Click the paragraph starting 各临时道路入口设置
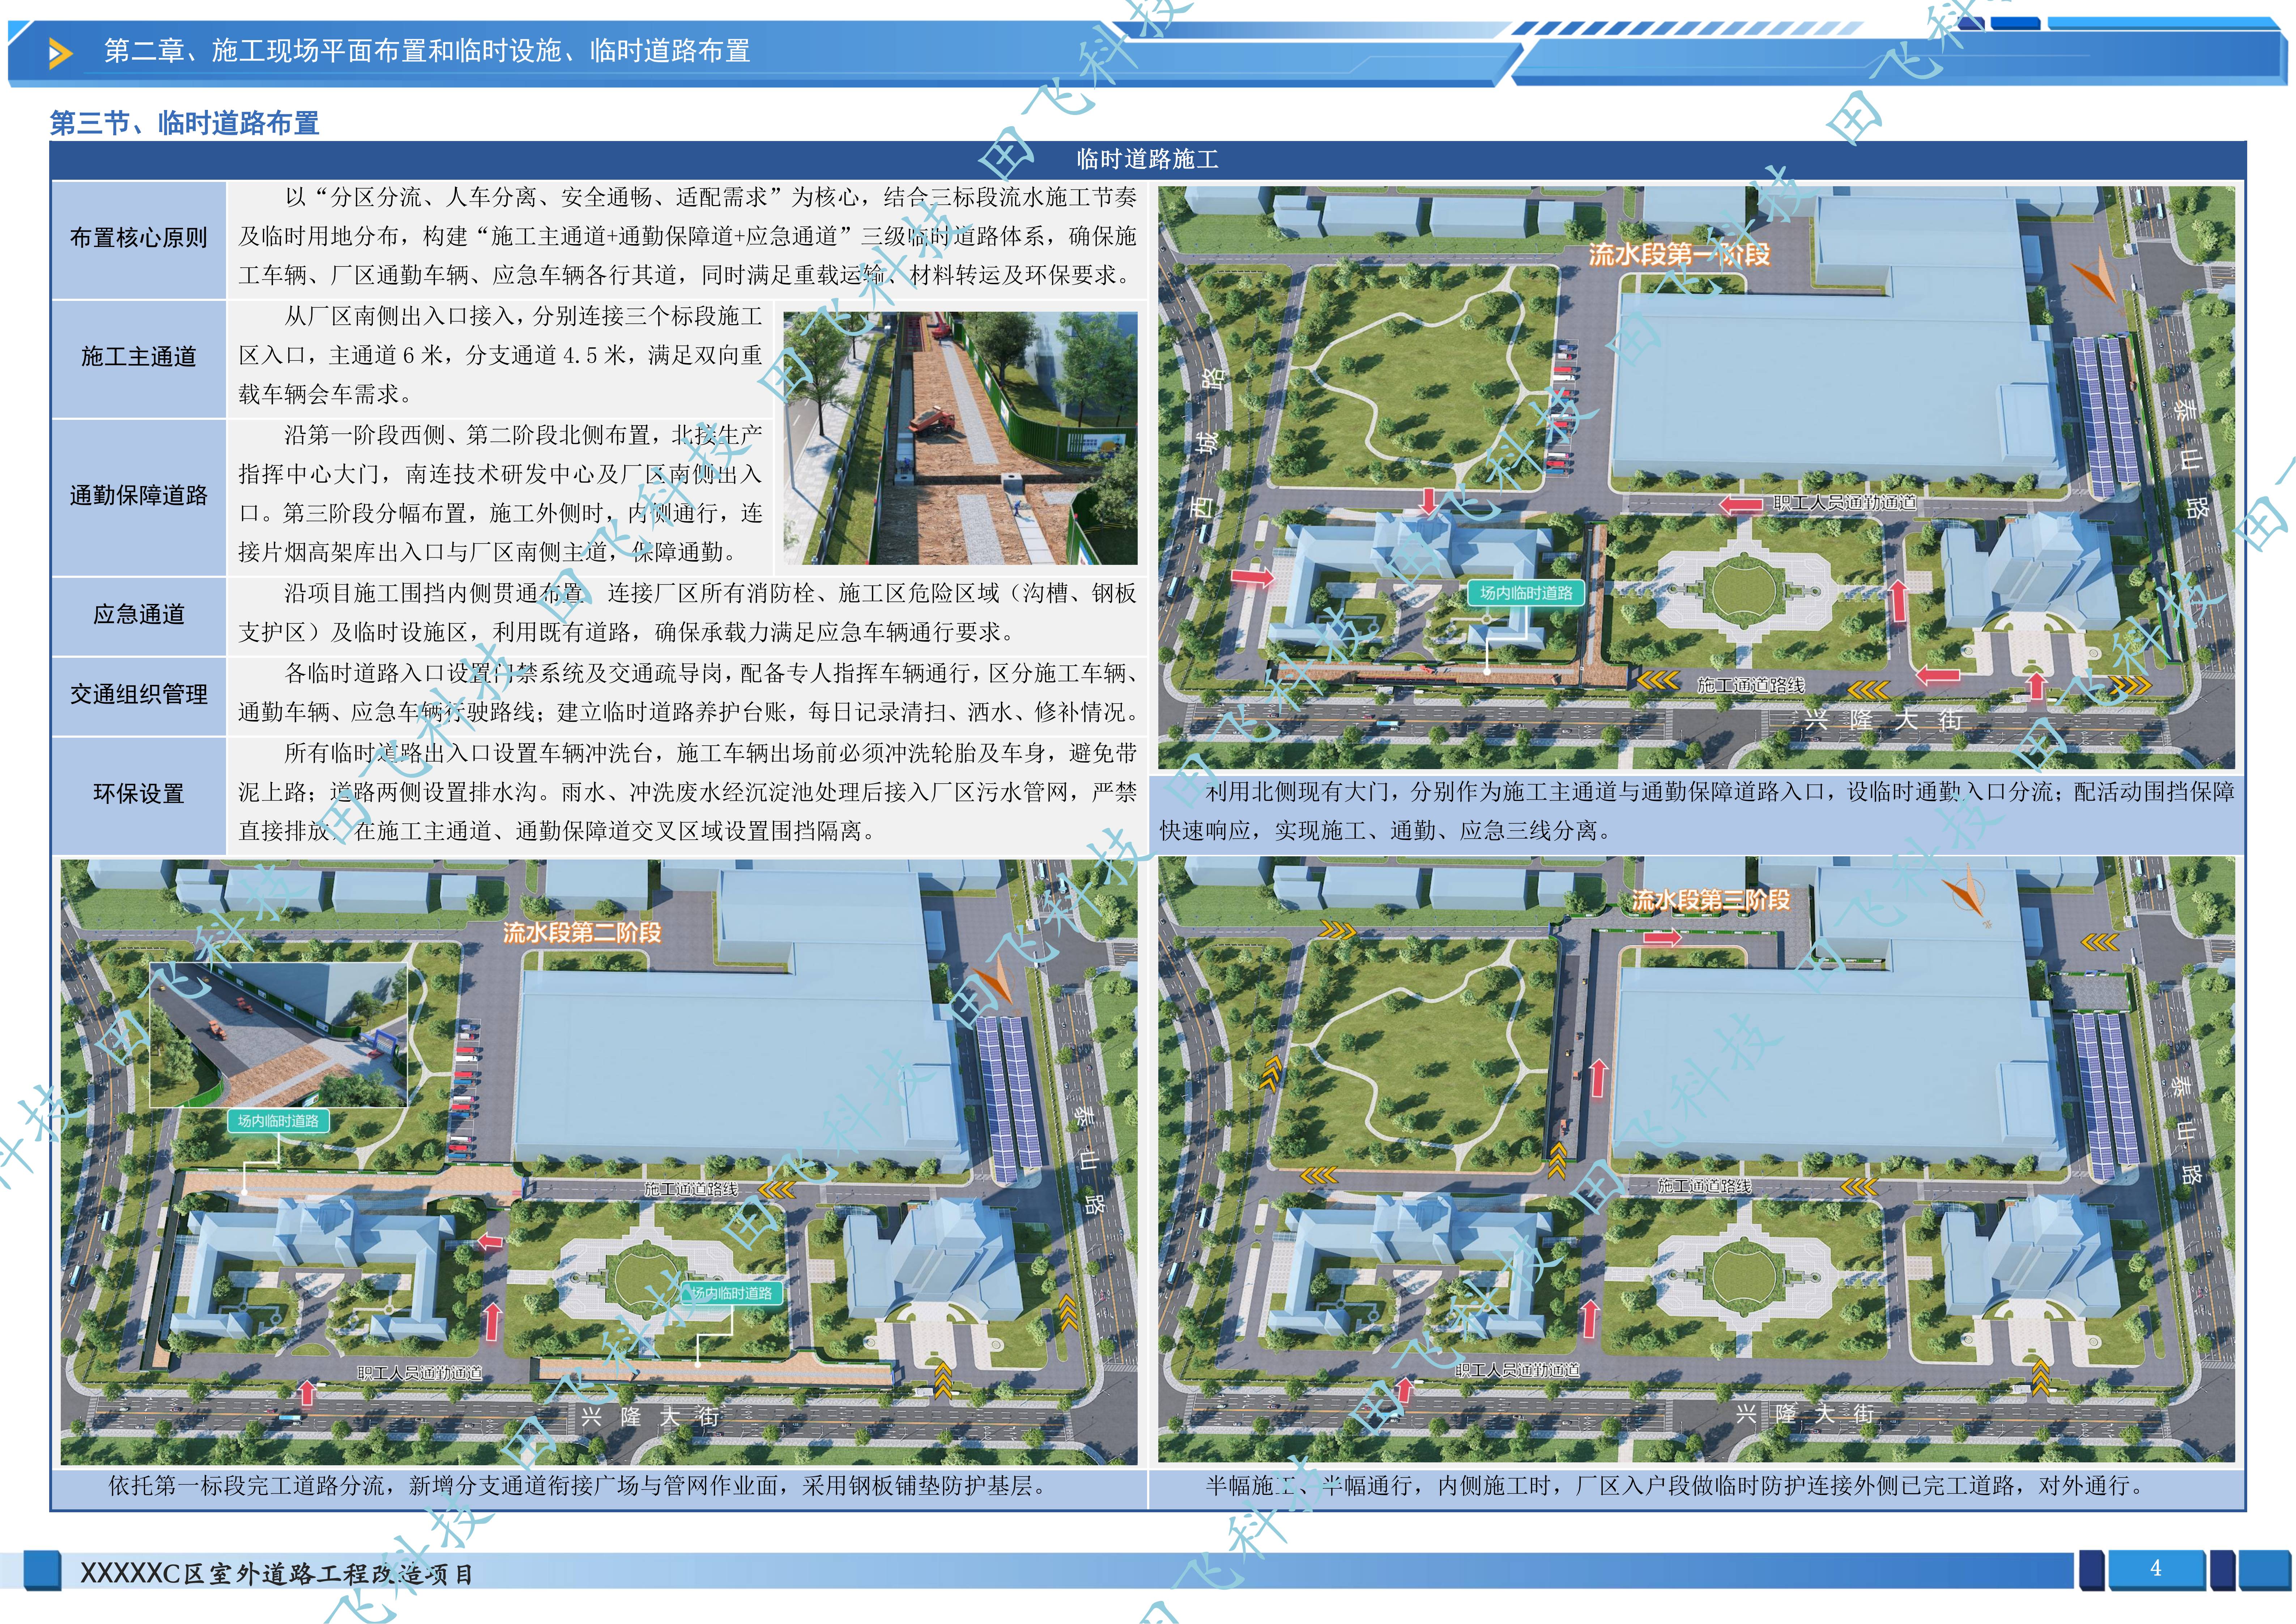The image size is (2296, 1624). [x=687, y=693]
